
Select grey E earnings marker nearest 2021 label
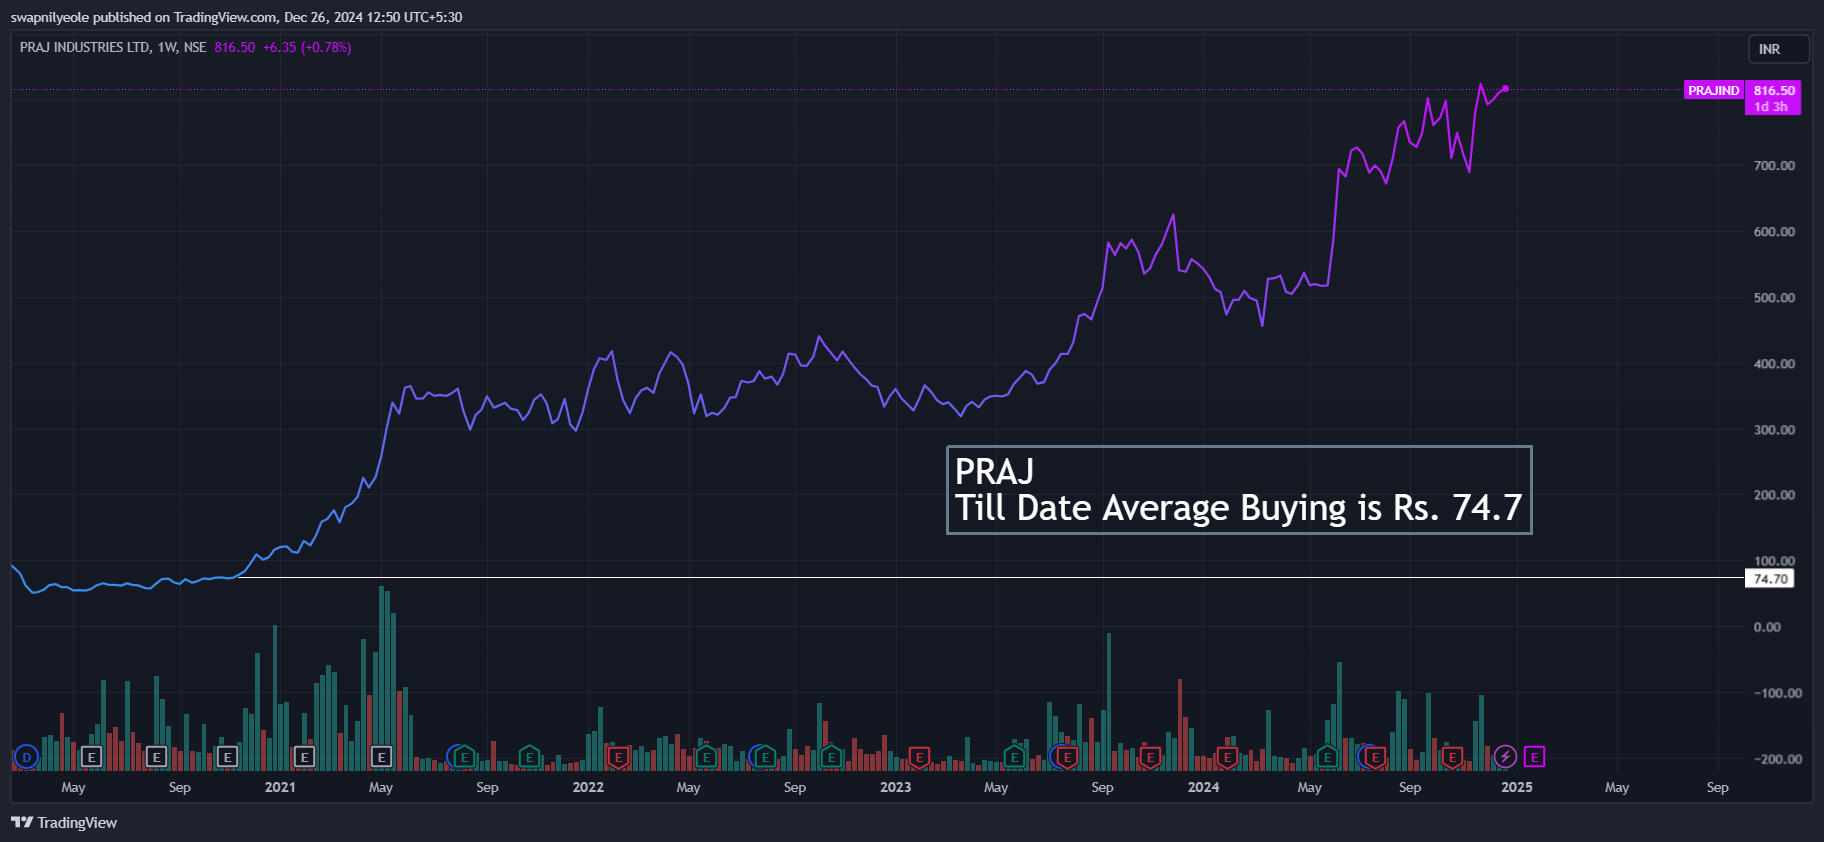(304, 757)
